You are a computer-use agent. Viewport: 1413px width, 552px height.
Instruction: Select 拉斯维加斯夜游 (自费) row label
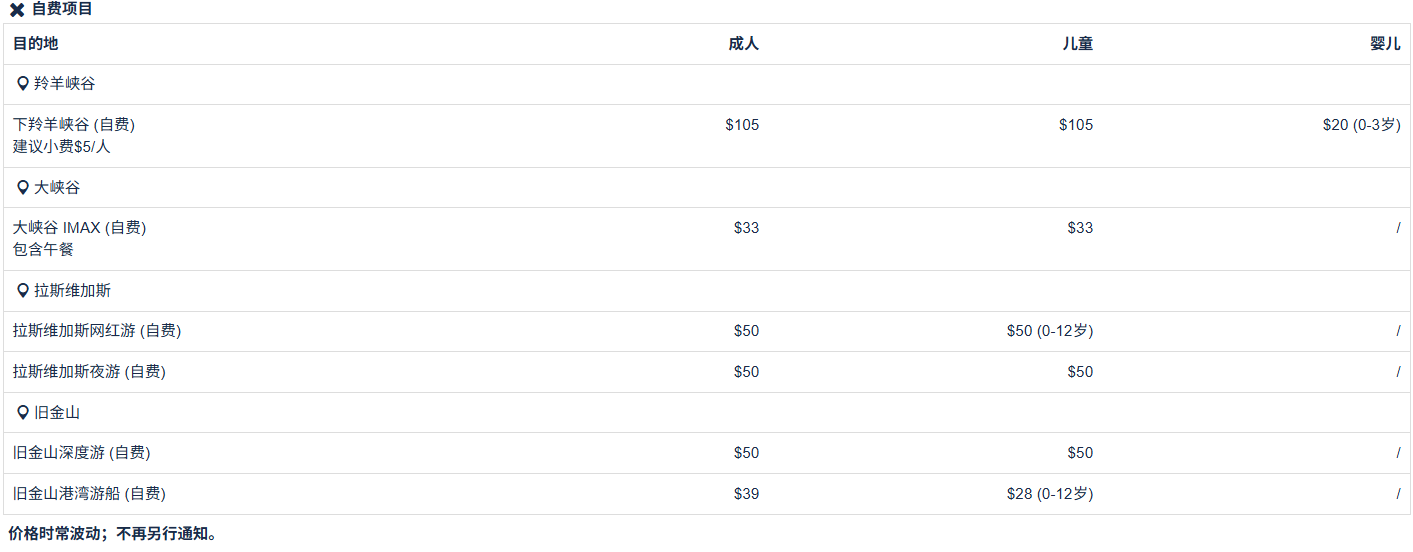tap(89, 372)
